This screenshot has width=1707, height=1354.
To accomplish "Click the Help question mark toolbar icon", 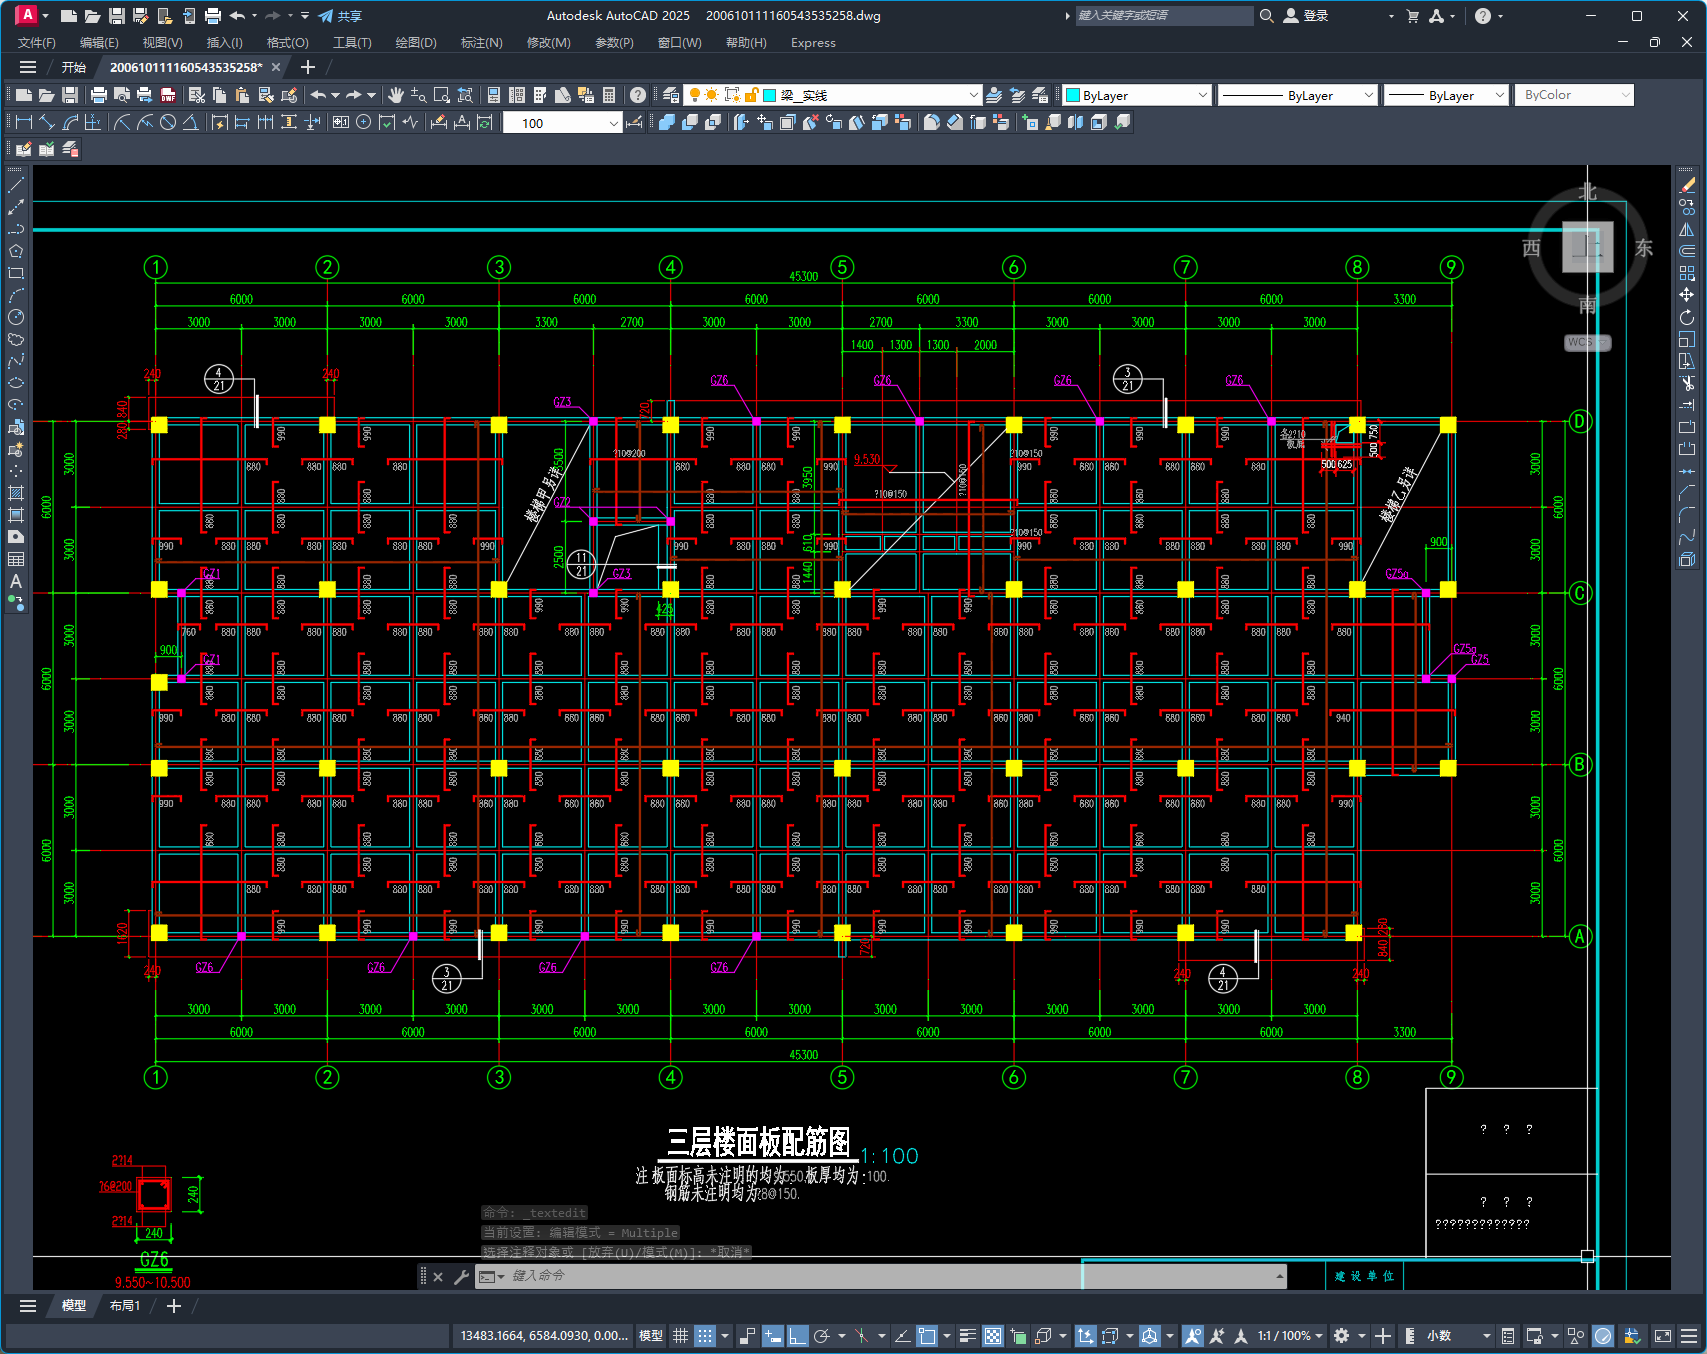I will coord(638,95).
